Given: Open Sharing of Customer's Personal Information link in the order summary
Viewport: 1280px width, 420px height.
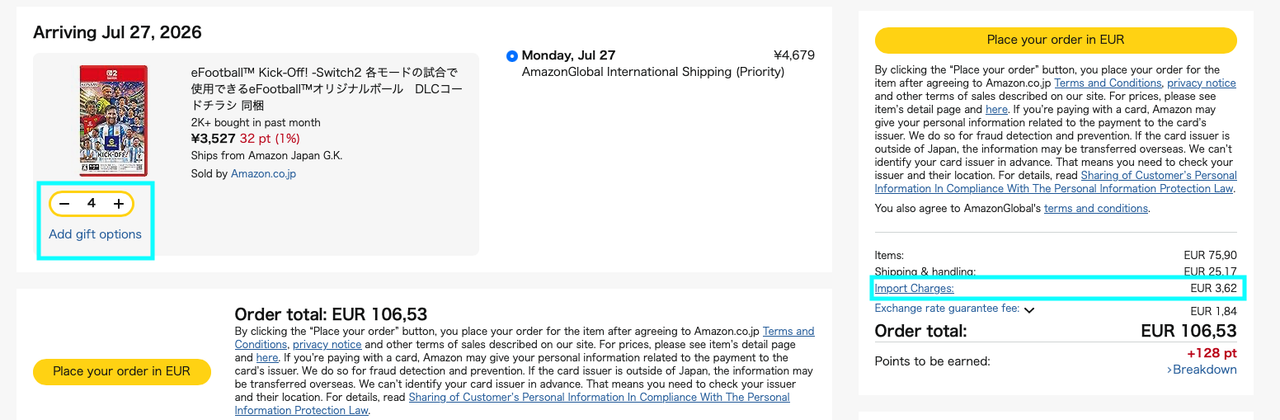Looking at the screenshot, I should tap(1055, 181).
